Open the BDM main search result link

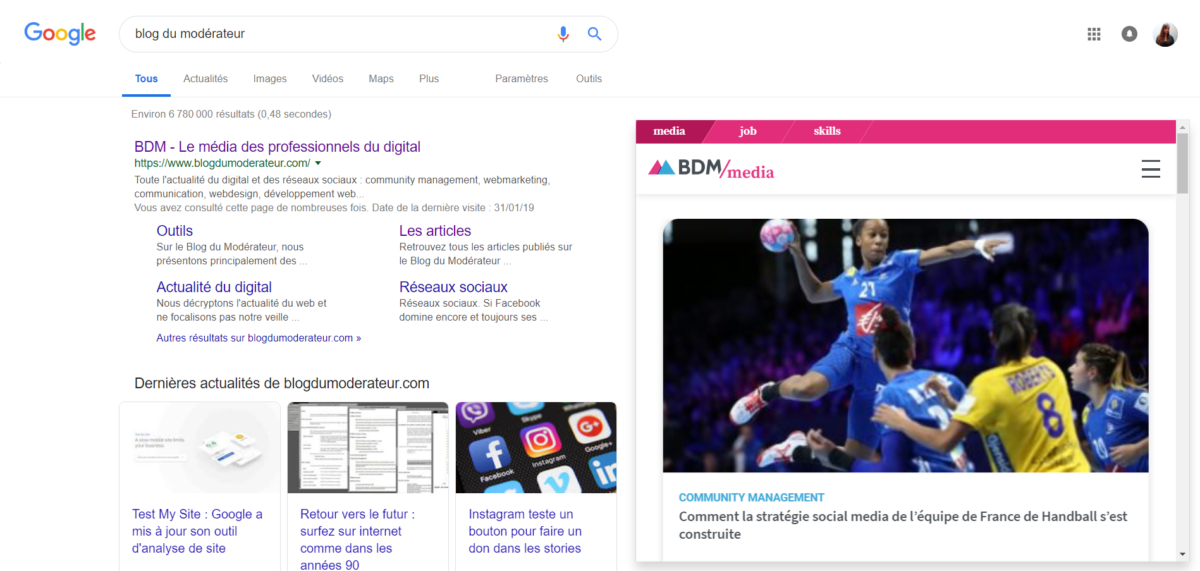point(277,147)
